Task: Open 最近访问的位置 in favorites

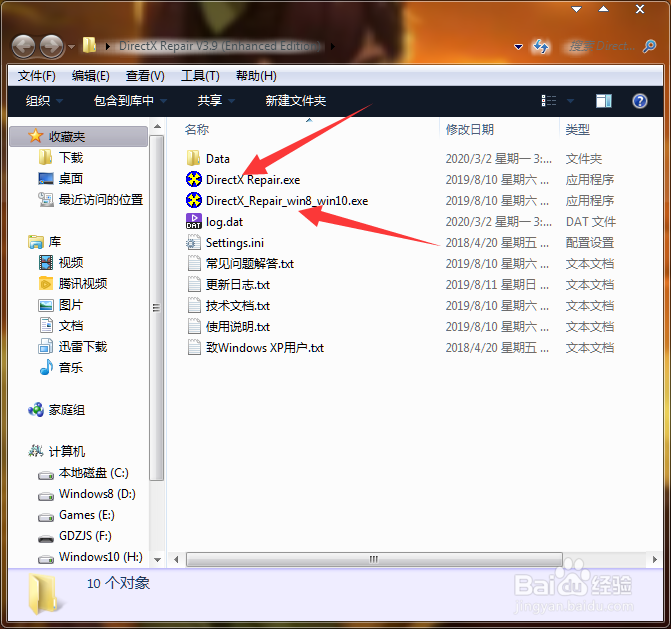Action: 101,199
